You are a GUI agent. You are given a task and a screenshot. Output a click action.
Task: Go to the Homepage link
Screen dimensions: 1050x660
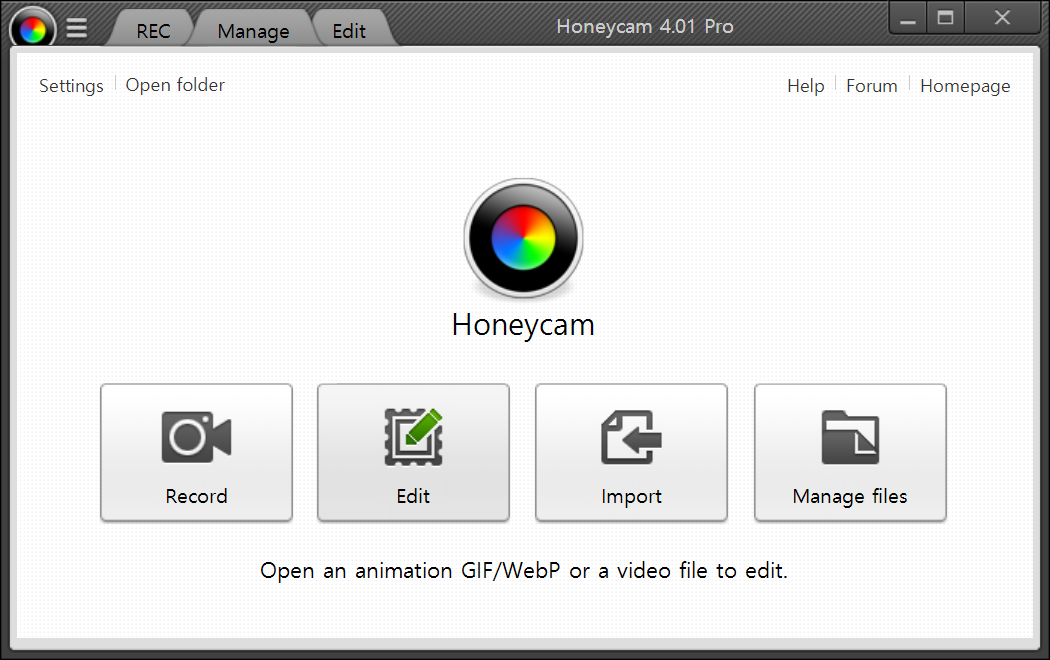[965, 86]
